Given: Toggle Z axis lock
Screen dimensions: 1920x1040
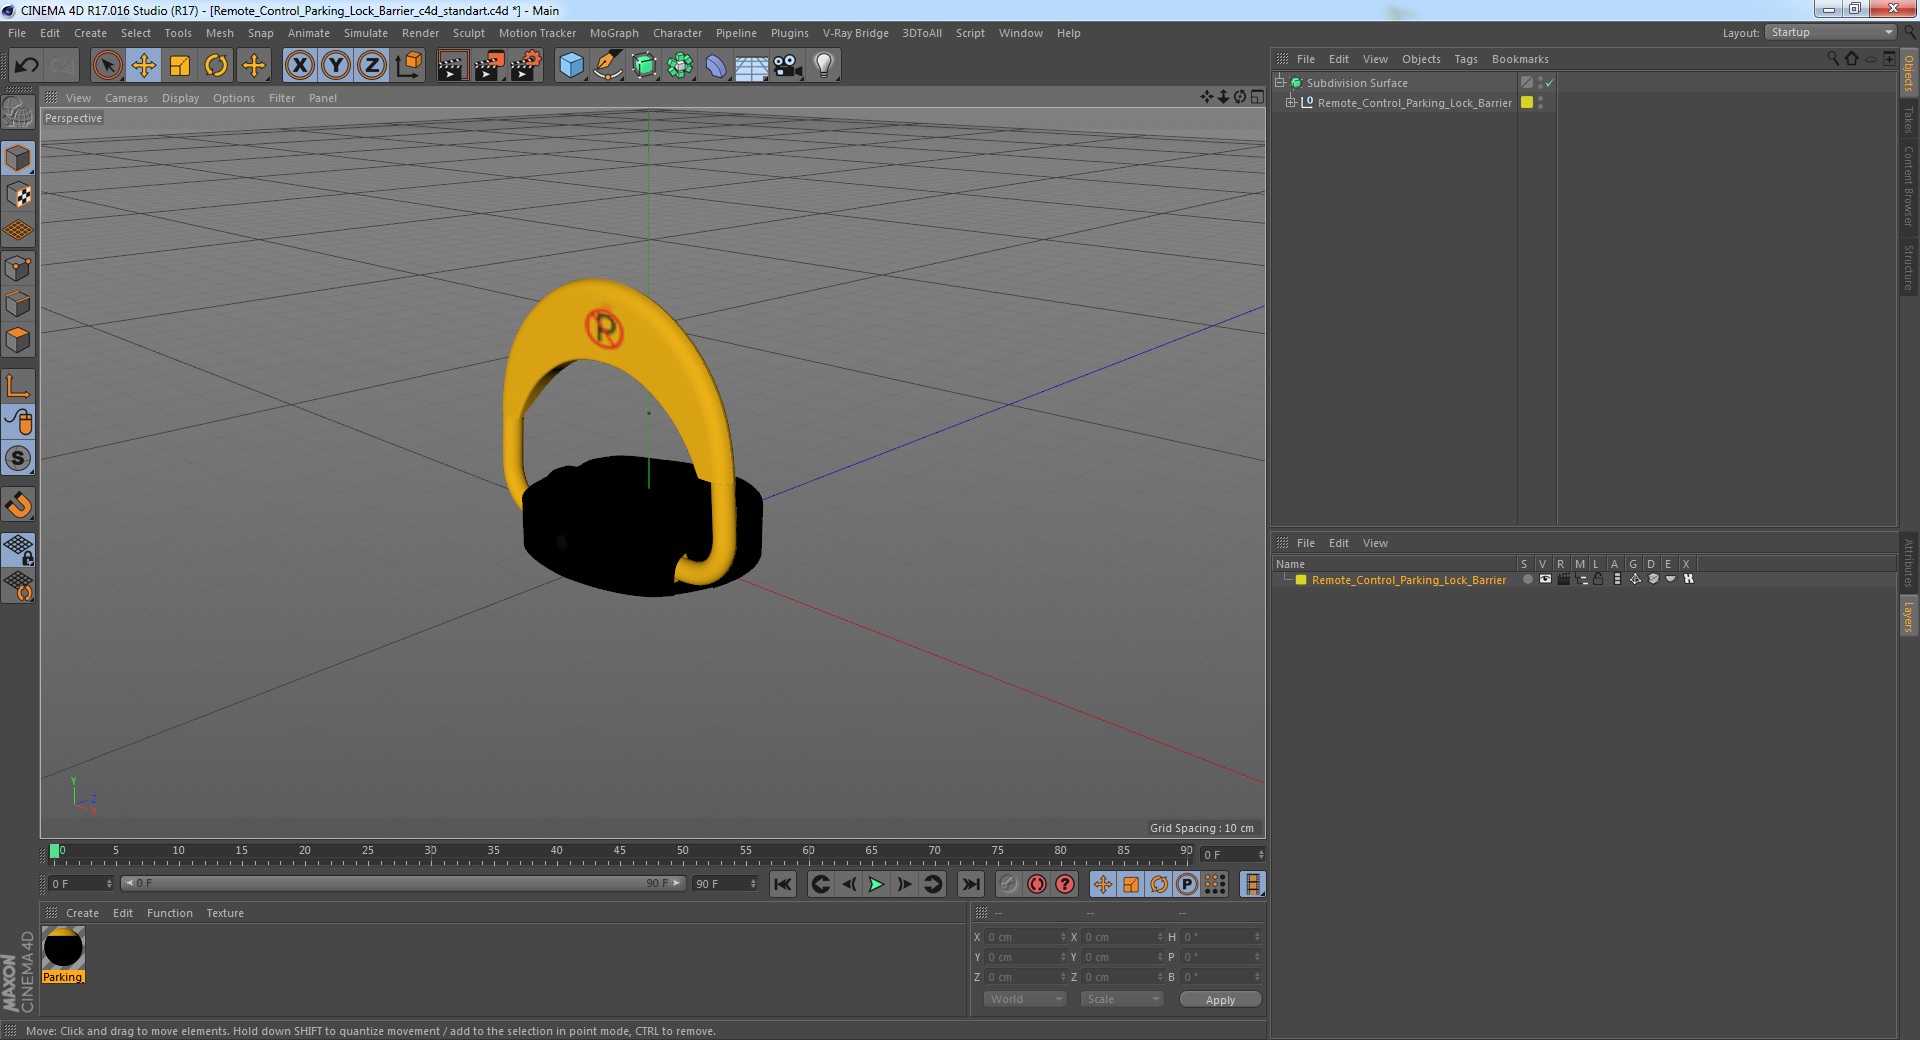Looking at the screenshot, I should (372, 66).
